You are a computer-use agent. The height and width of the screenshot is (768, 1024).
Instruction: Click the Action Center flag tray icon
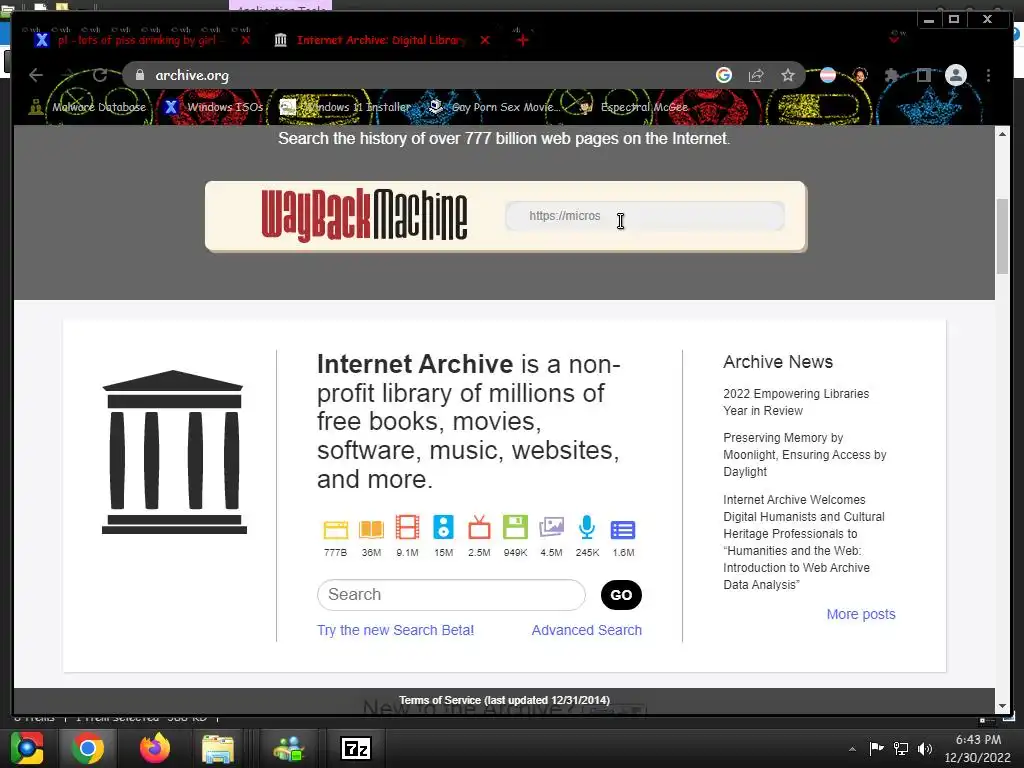(x=876, y=748)
